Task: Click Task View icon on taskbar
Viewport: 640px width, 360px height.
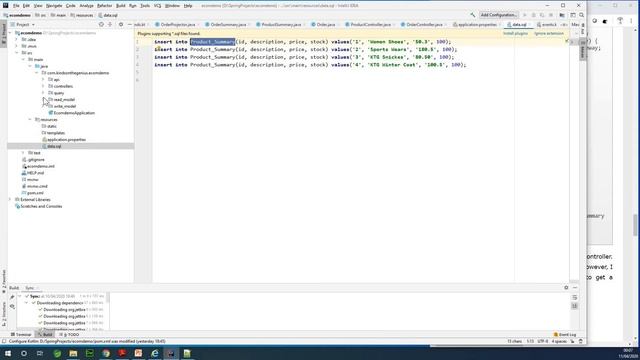Action: click(x=40, y=353)
